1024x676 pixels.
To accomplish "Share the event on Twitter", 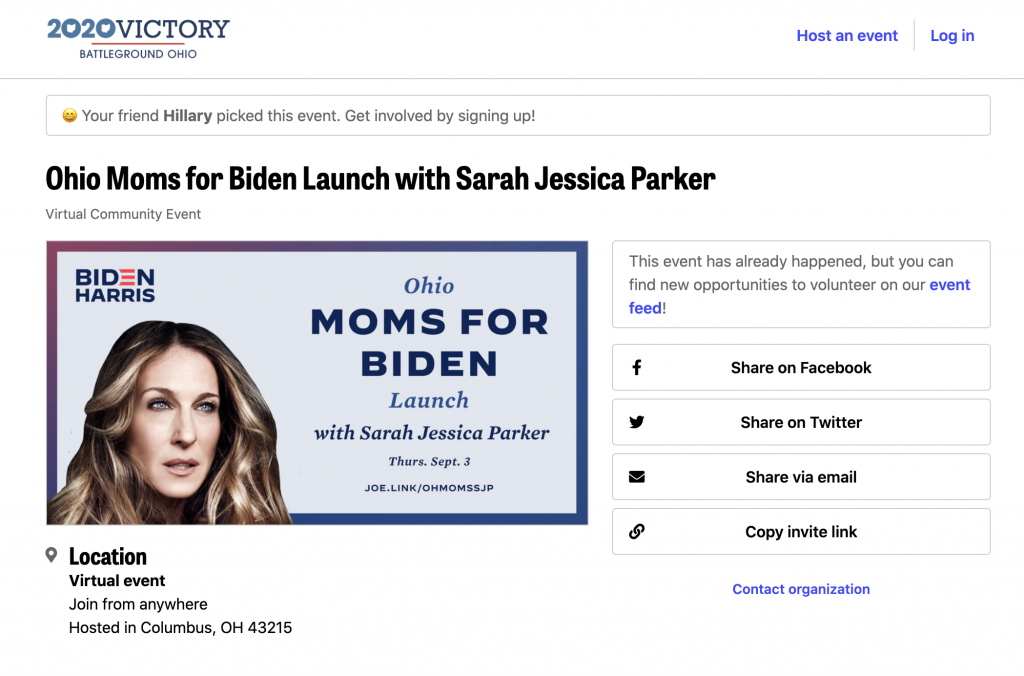I will 801,422.
